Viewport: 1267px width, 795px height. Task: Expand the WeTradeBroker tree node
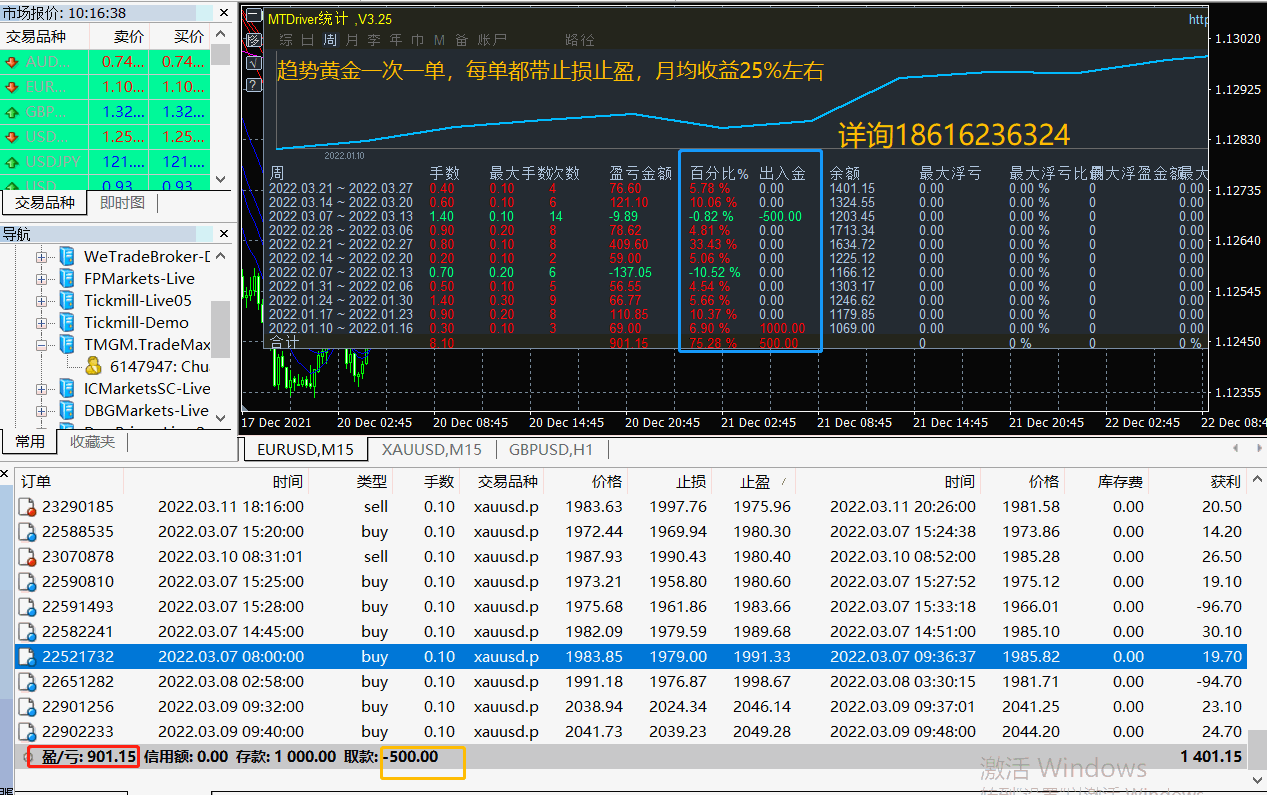42,256
